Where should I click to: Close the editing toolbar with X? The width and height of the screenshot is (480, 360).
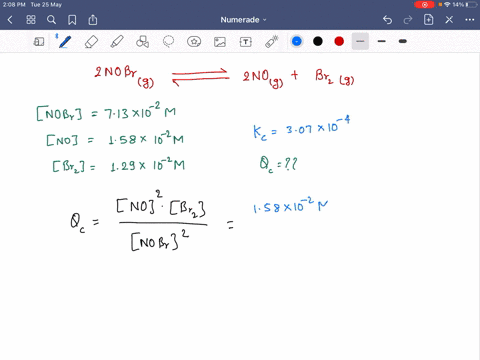pos(449,20)
